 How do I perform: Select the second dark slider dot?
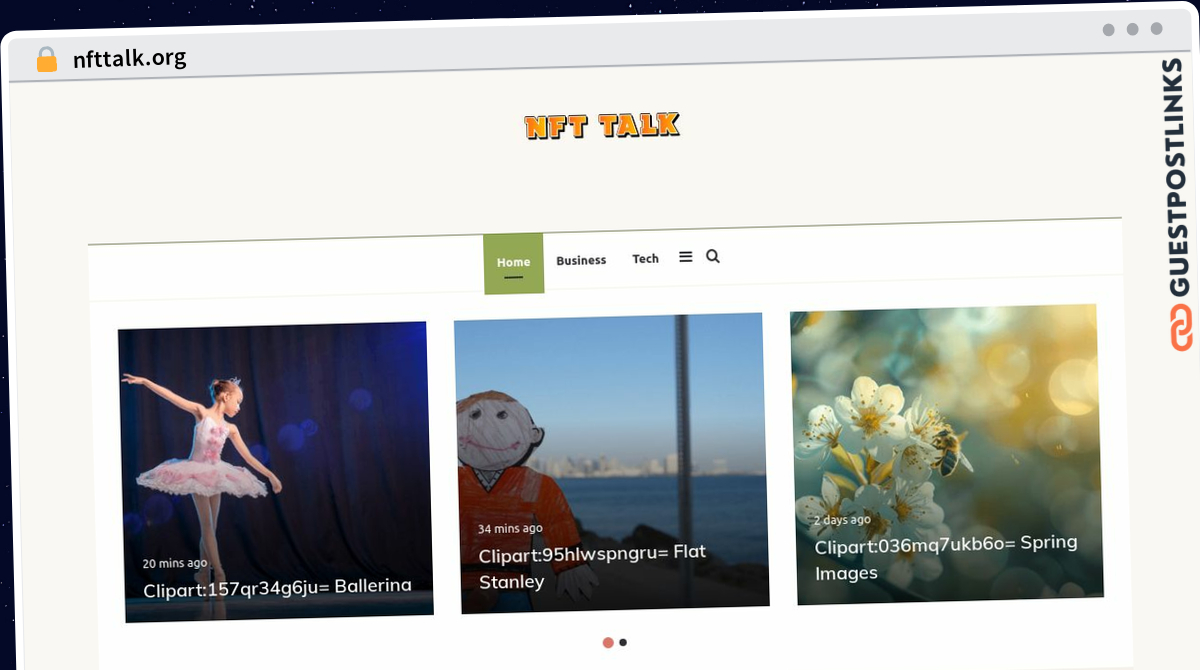point(623,642)
